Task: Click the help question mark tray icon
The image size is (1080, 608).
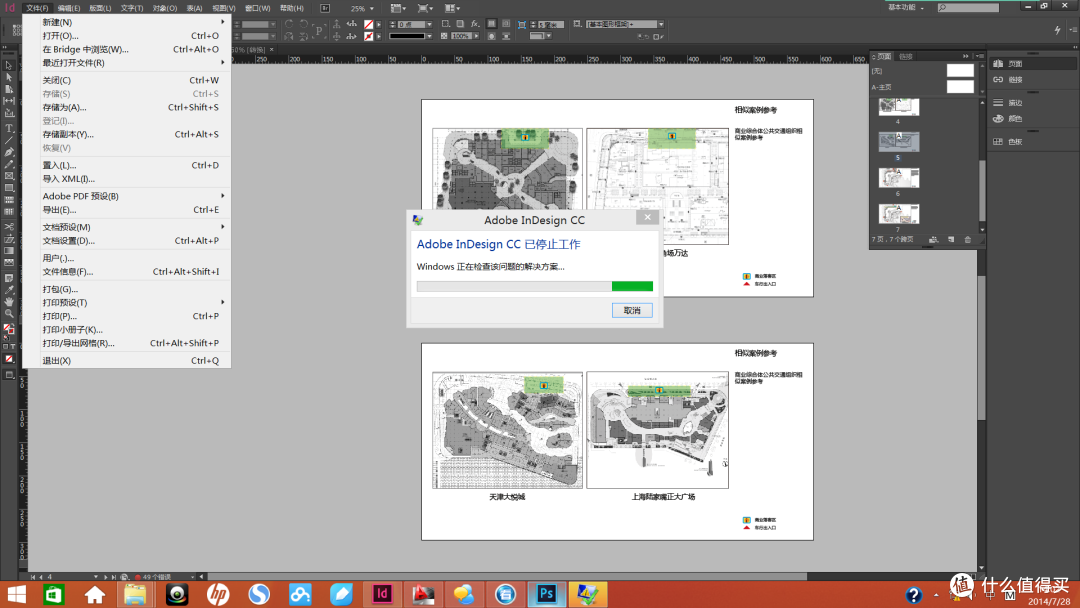Action: 913,595
